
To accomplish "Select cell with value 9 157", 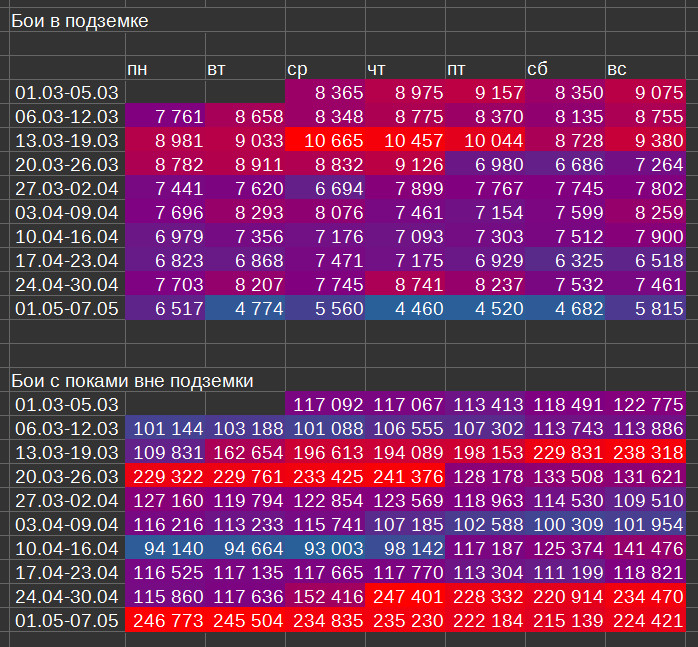I will [485, 93].
